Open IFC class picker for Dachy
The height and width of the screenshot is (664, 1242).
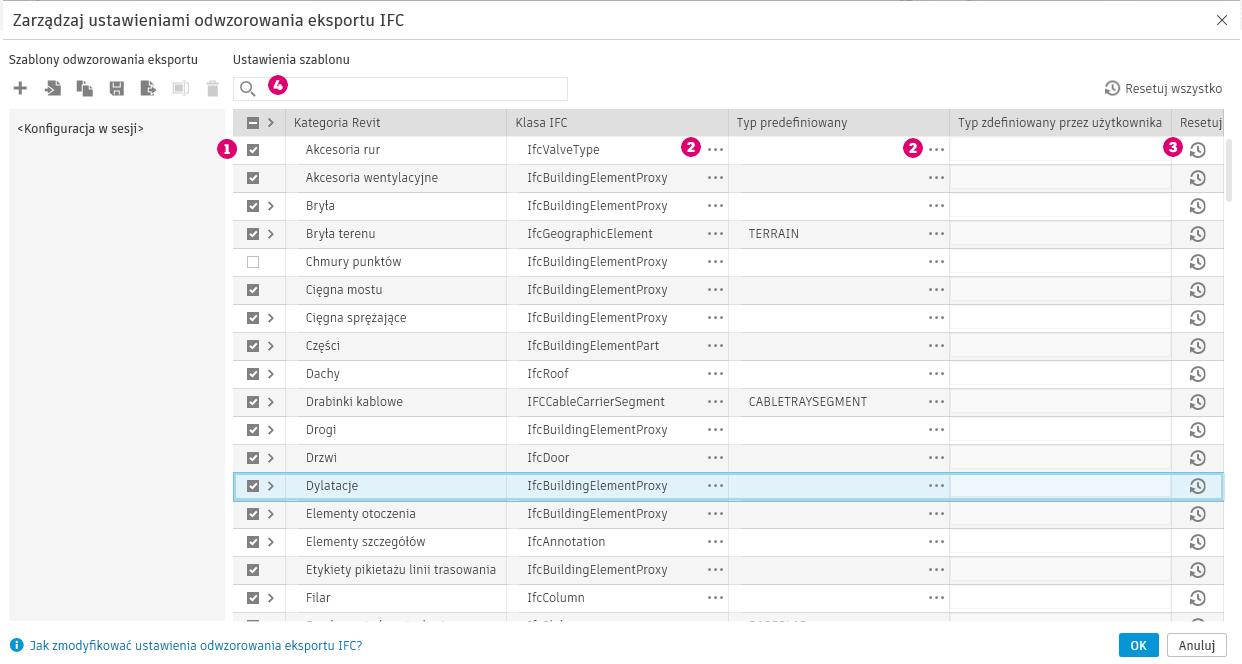[715, 374]
